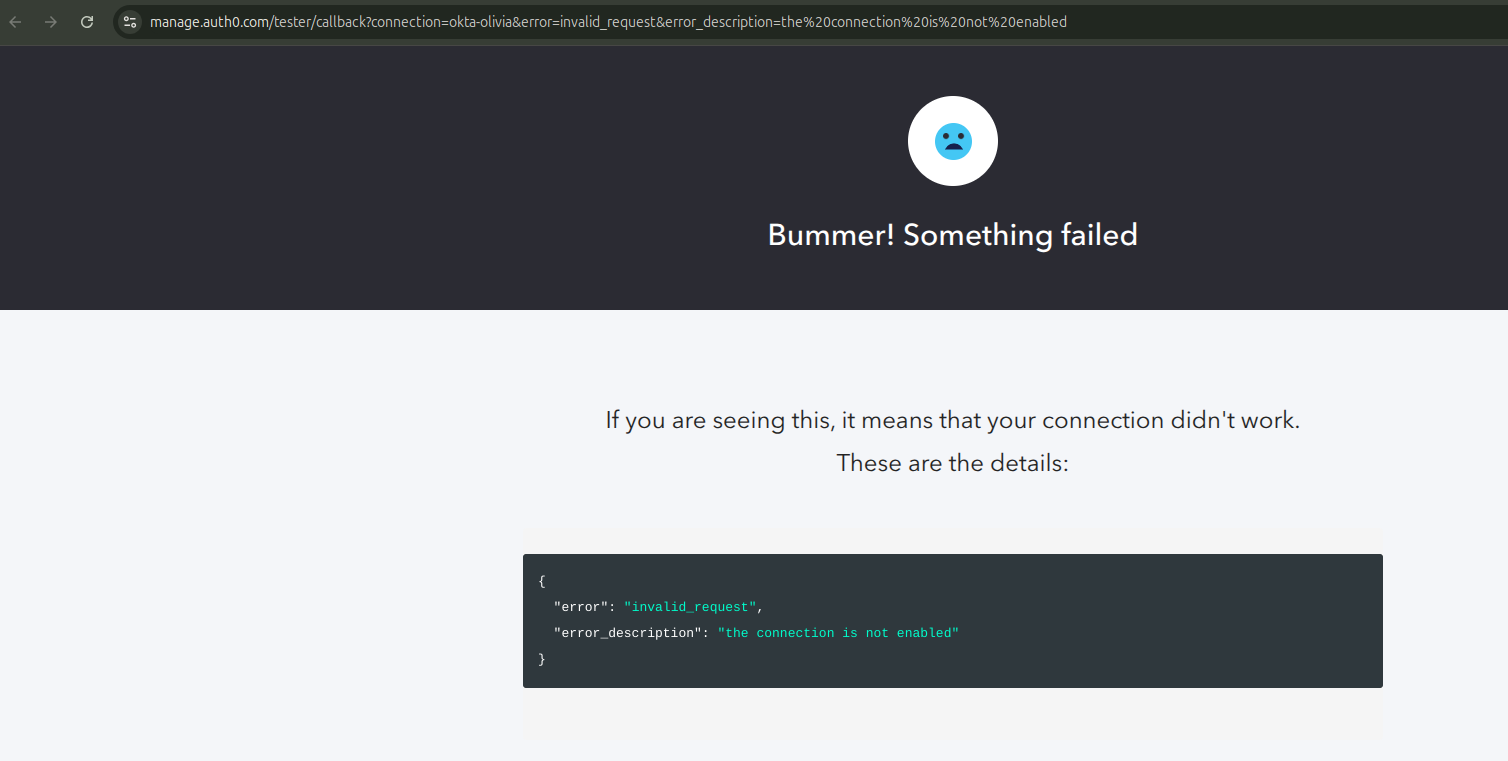The image size is (1508, 761).
Task: Click the "Bummer! Something failed" heading
Action: click(x=953, y=235)
